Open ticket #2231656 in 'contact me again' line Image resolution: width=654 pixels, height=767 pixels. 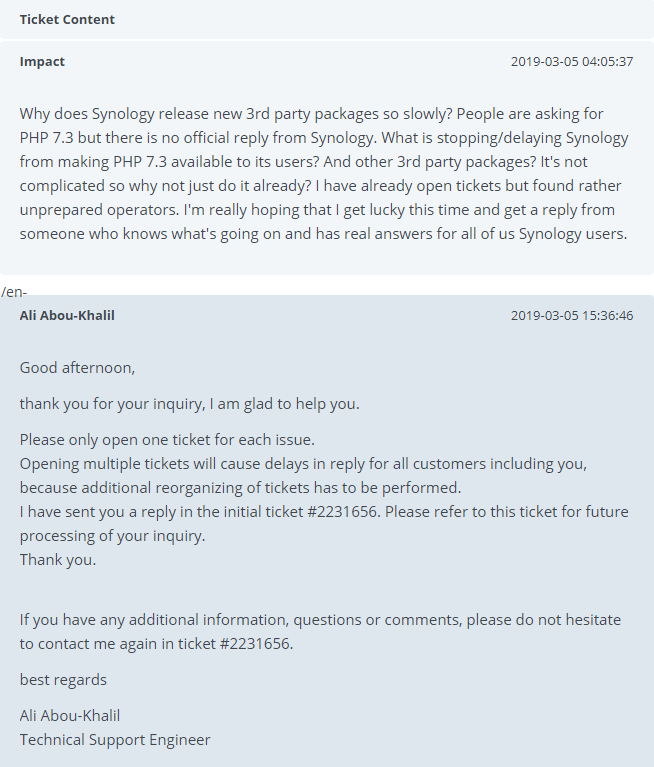[255, 644]
